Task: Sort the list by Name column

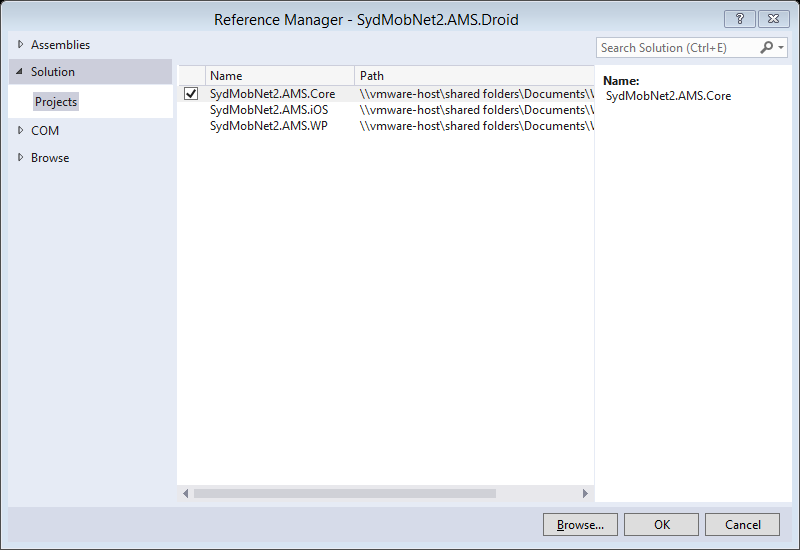Action: pyautogui.click(x=280, y=76)
